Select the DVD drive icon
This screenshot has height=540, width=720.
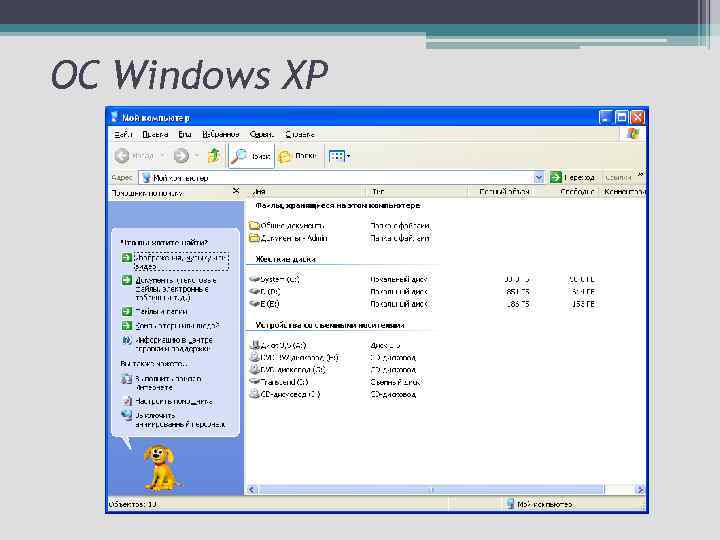click(254, 369)
